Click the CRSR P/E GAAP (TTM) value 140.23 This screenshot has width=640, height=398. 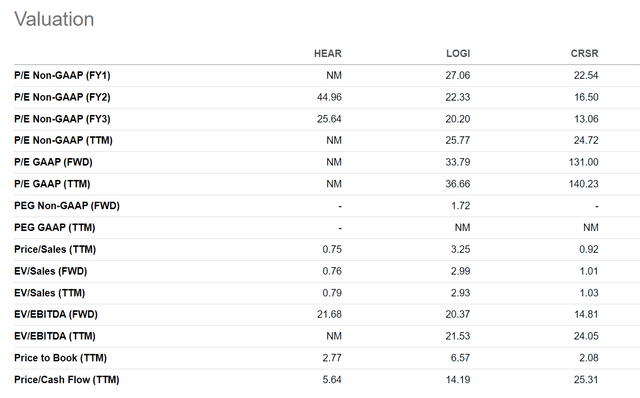point(584,184)
